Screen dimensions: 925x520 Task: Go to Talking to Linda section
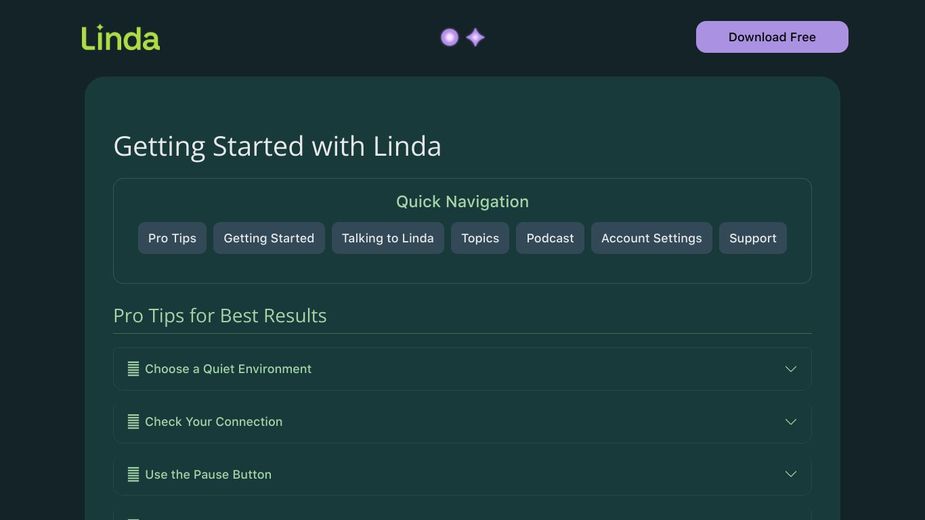click(x=388, y=238)
